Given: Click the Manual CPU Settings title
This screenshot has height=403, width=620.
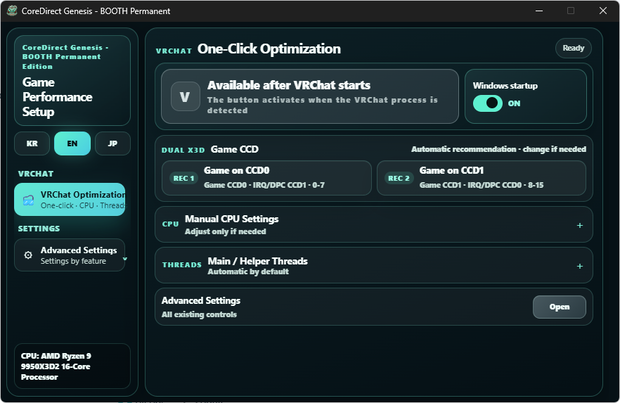Looking at the screenshot, I should click(x=232, y=219).
